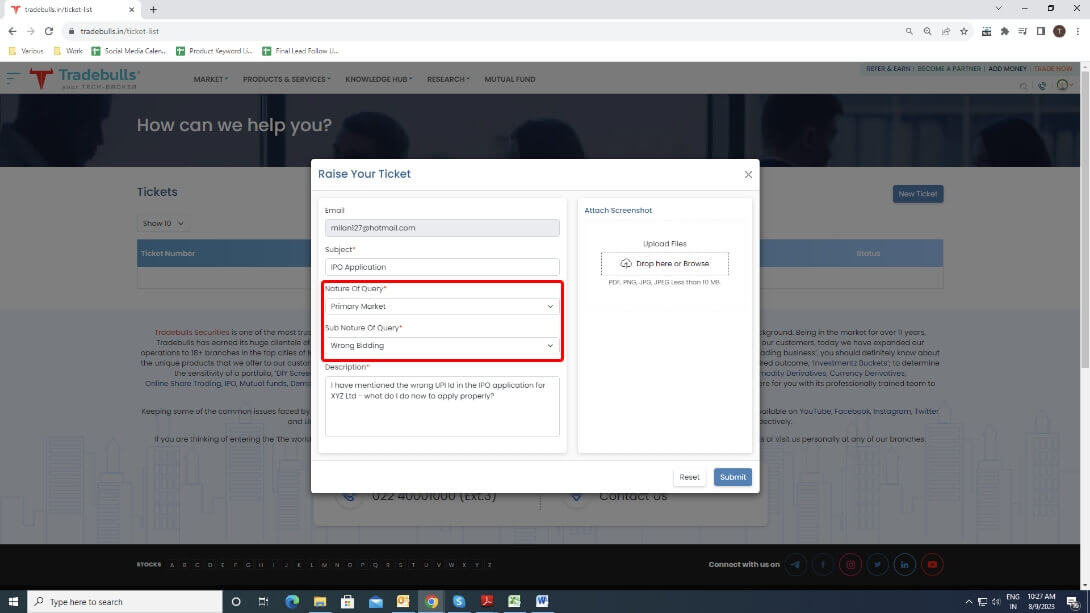Click the upload cloud icon in the drop zone
Screen dimensions: 1090x613
626,264
